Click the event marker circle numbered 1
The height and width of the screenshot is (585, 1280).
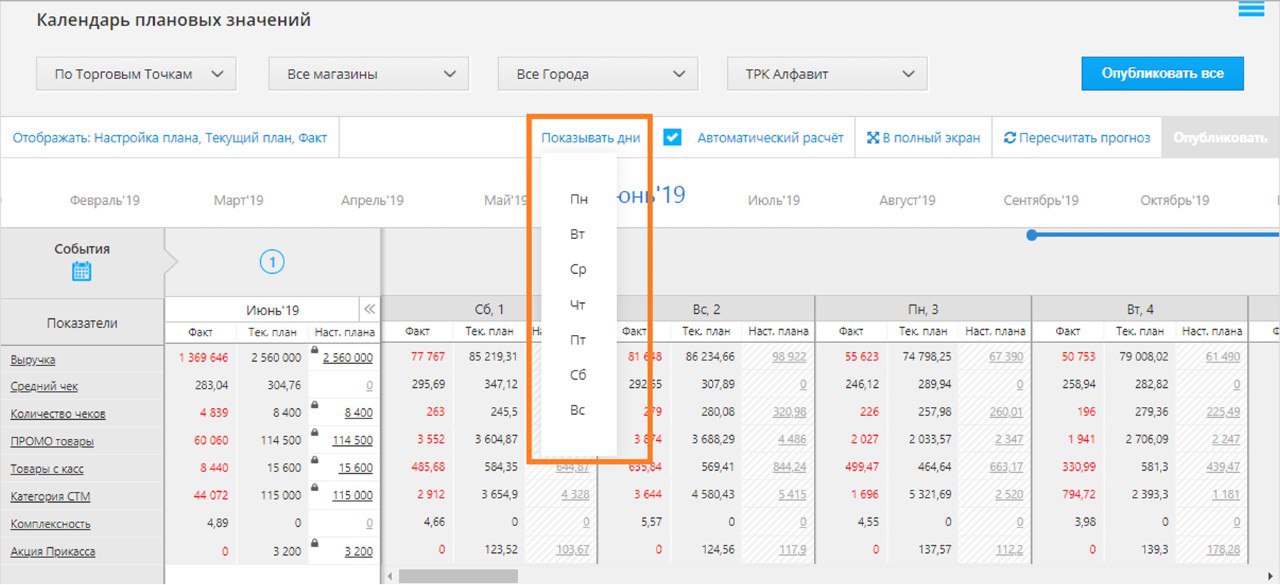pyautogui.click(x=272, y=263)
